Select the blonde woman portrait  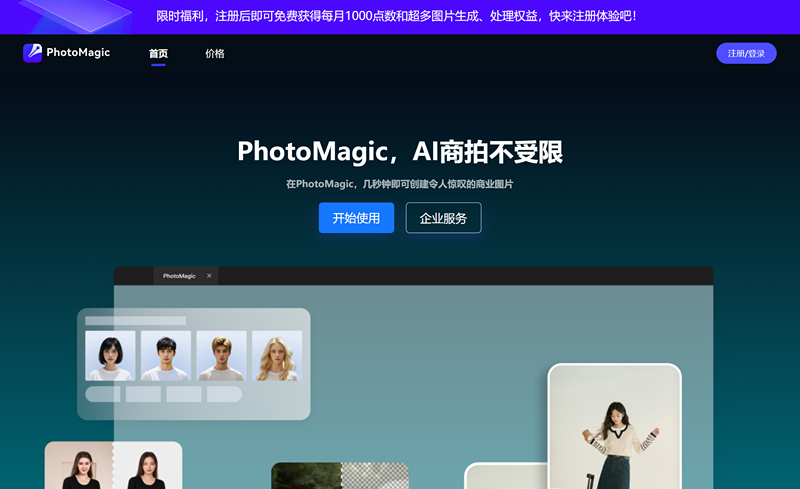click(x=277, y=356)
